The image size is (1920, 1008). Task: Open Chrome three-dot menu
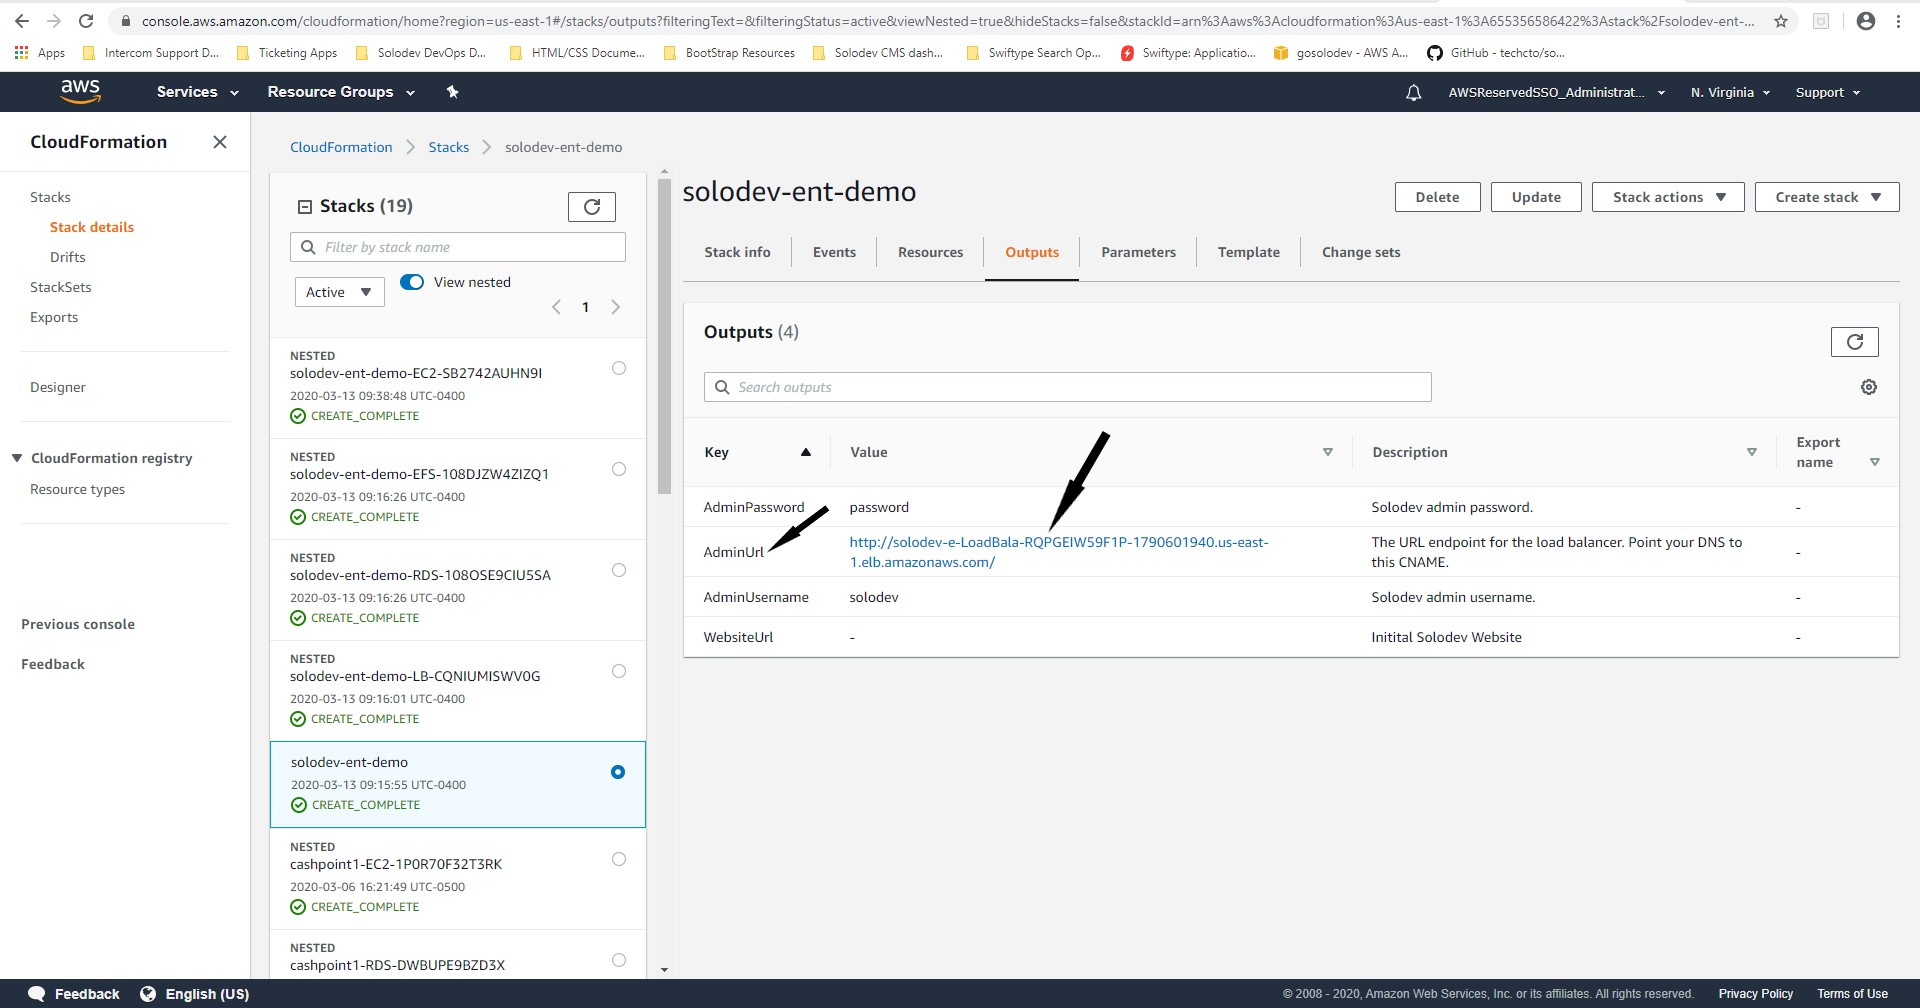1898,20
